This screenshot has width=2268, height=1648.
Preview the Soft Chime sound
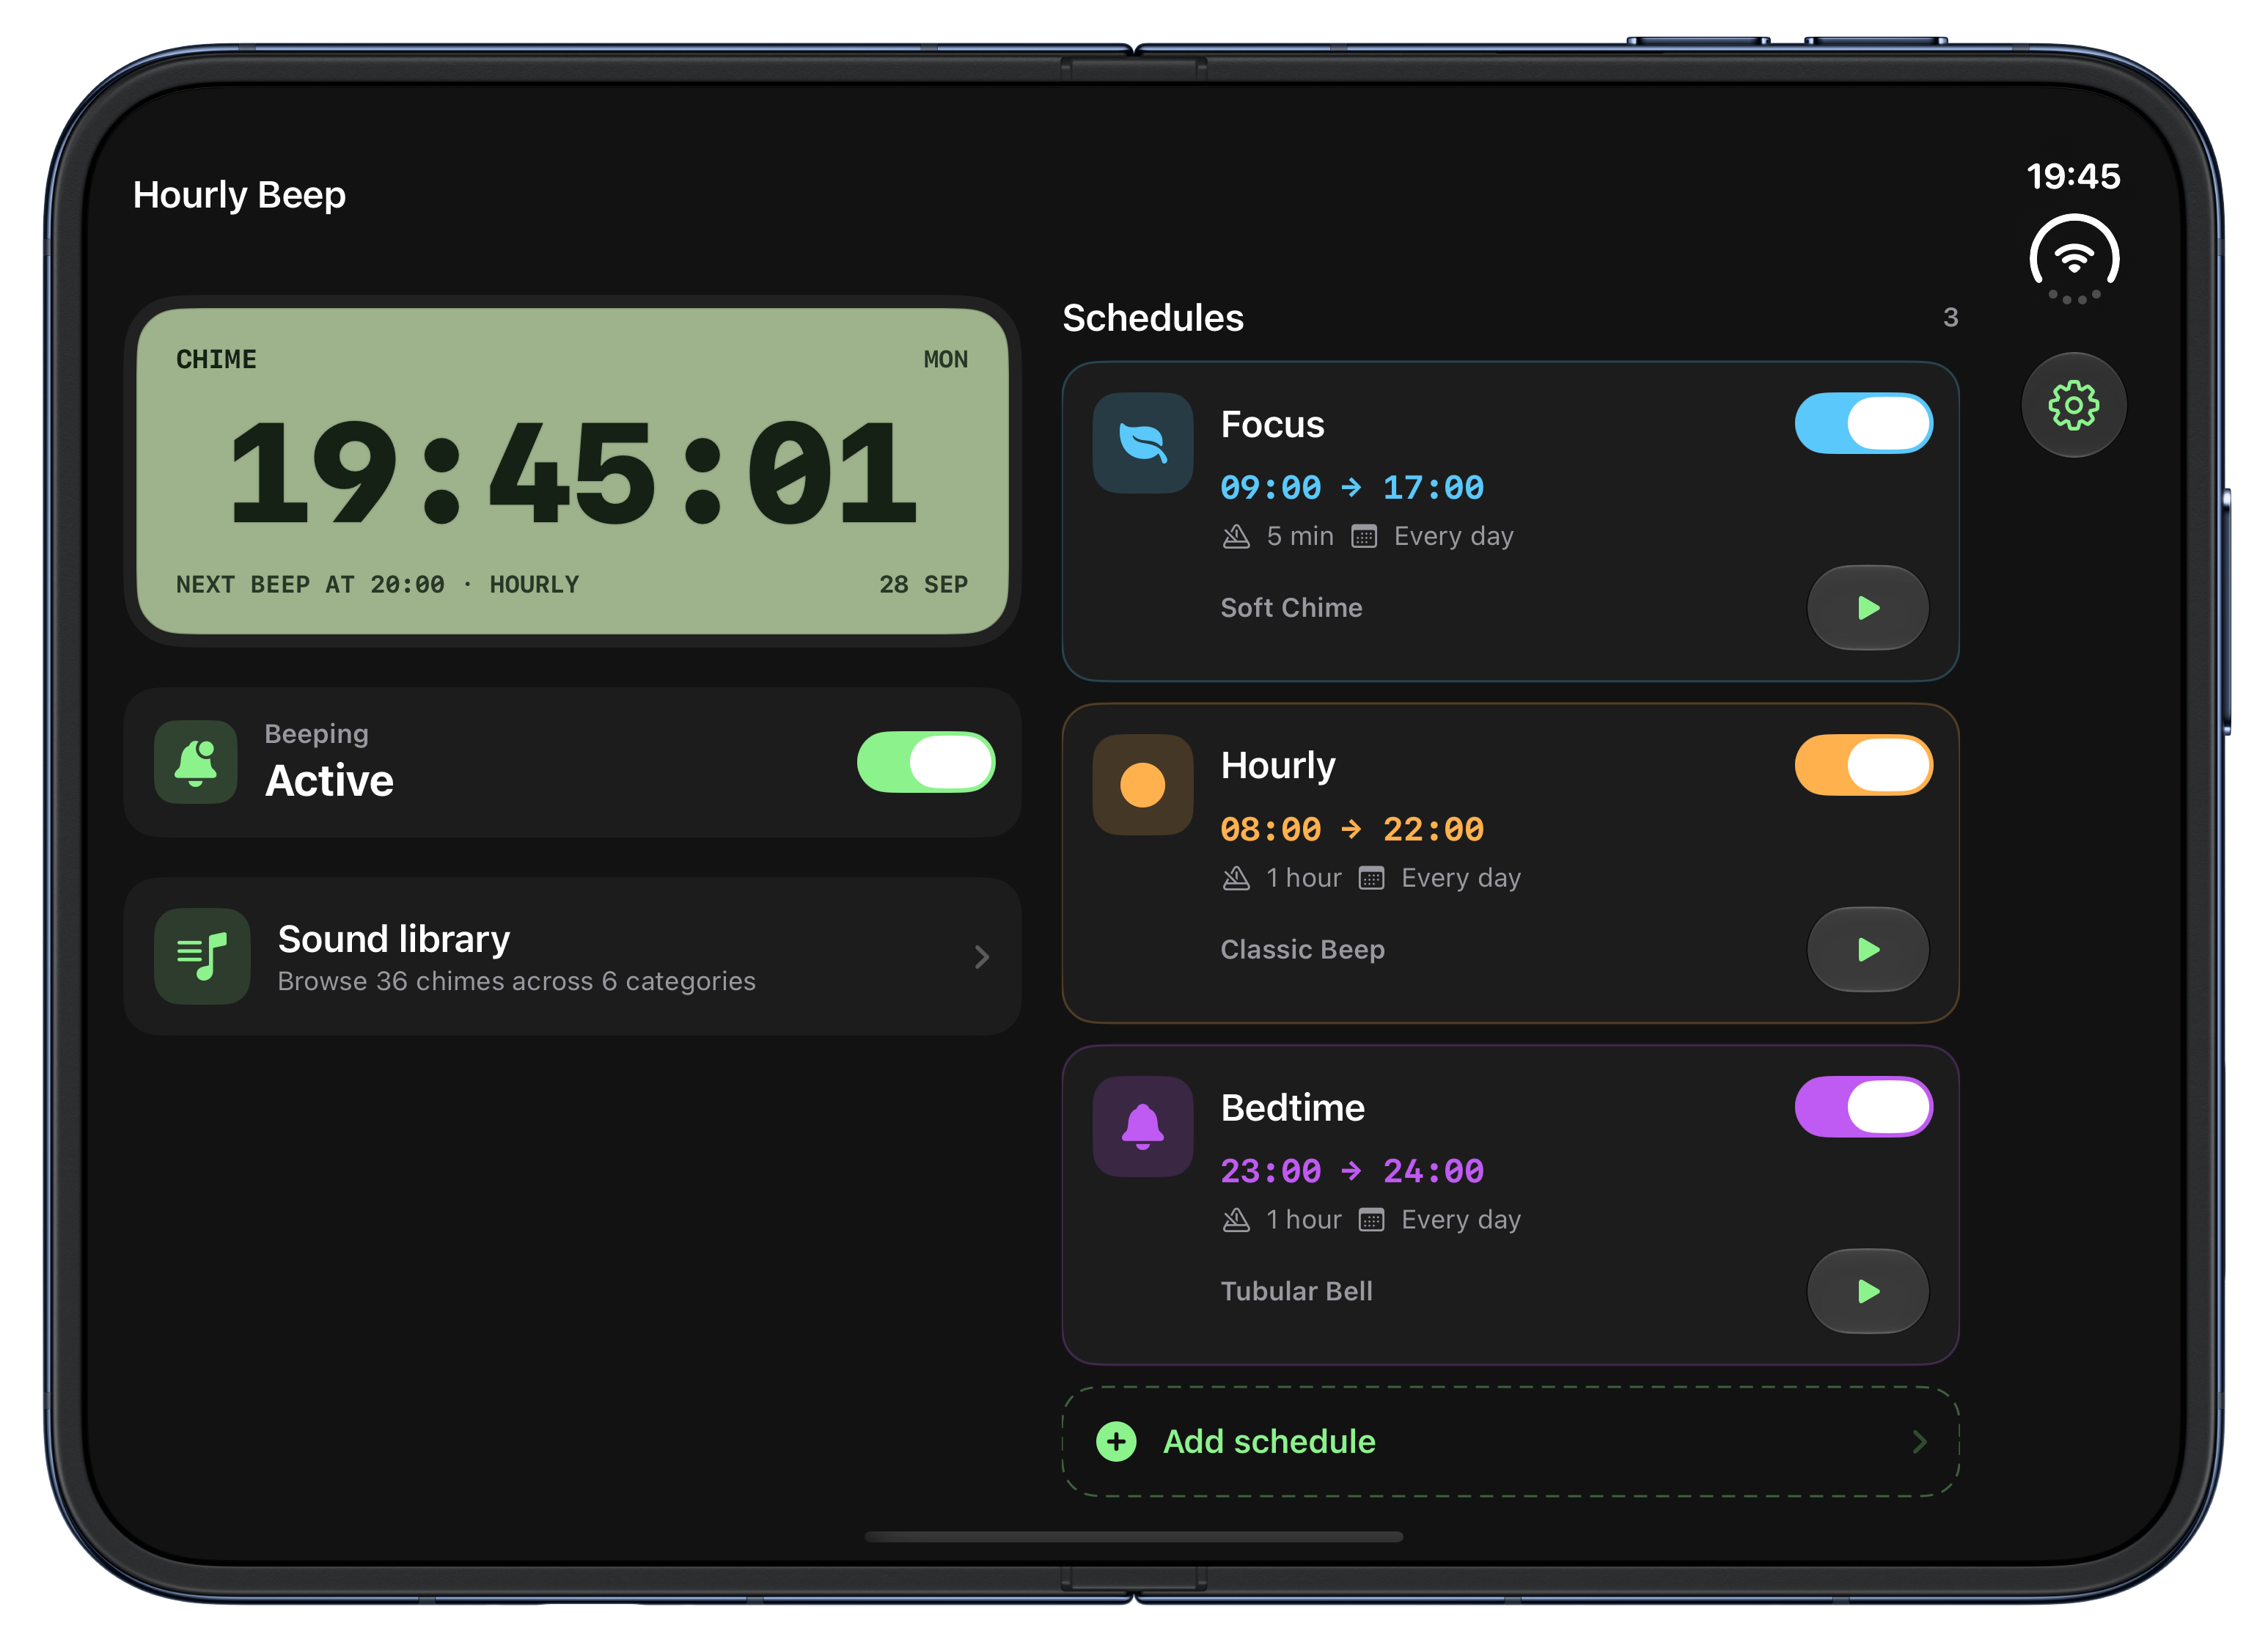click(1867, 608)
